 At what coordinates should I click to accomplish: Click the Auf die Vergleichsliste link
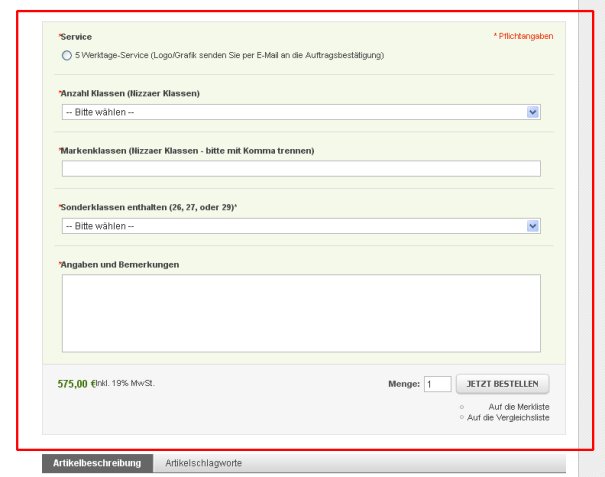(x=508, y=418)
